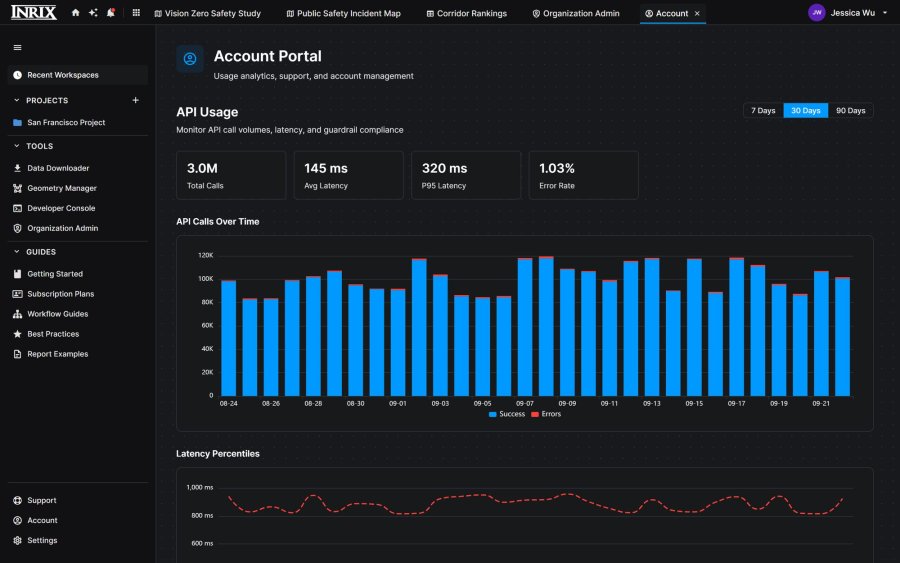This screenshot has height=563, width=900.
Task: Click the Account Portal header icon
Action: coord(190,59)
